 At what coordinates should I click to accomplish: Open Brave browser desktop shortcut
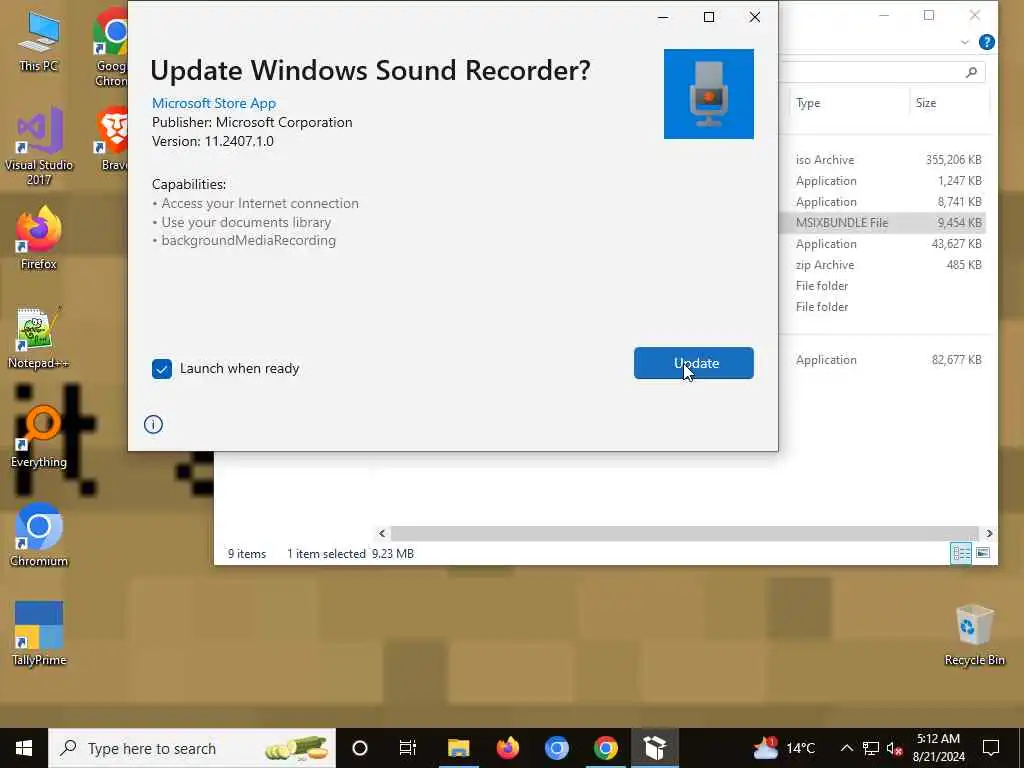(x=114, y=139)
